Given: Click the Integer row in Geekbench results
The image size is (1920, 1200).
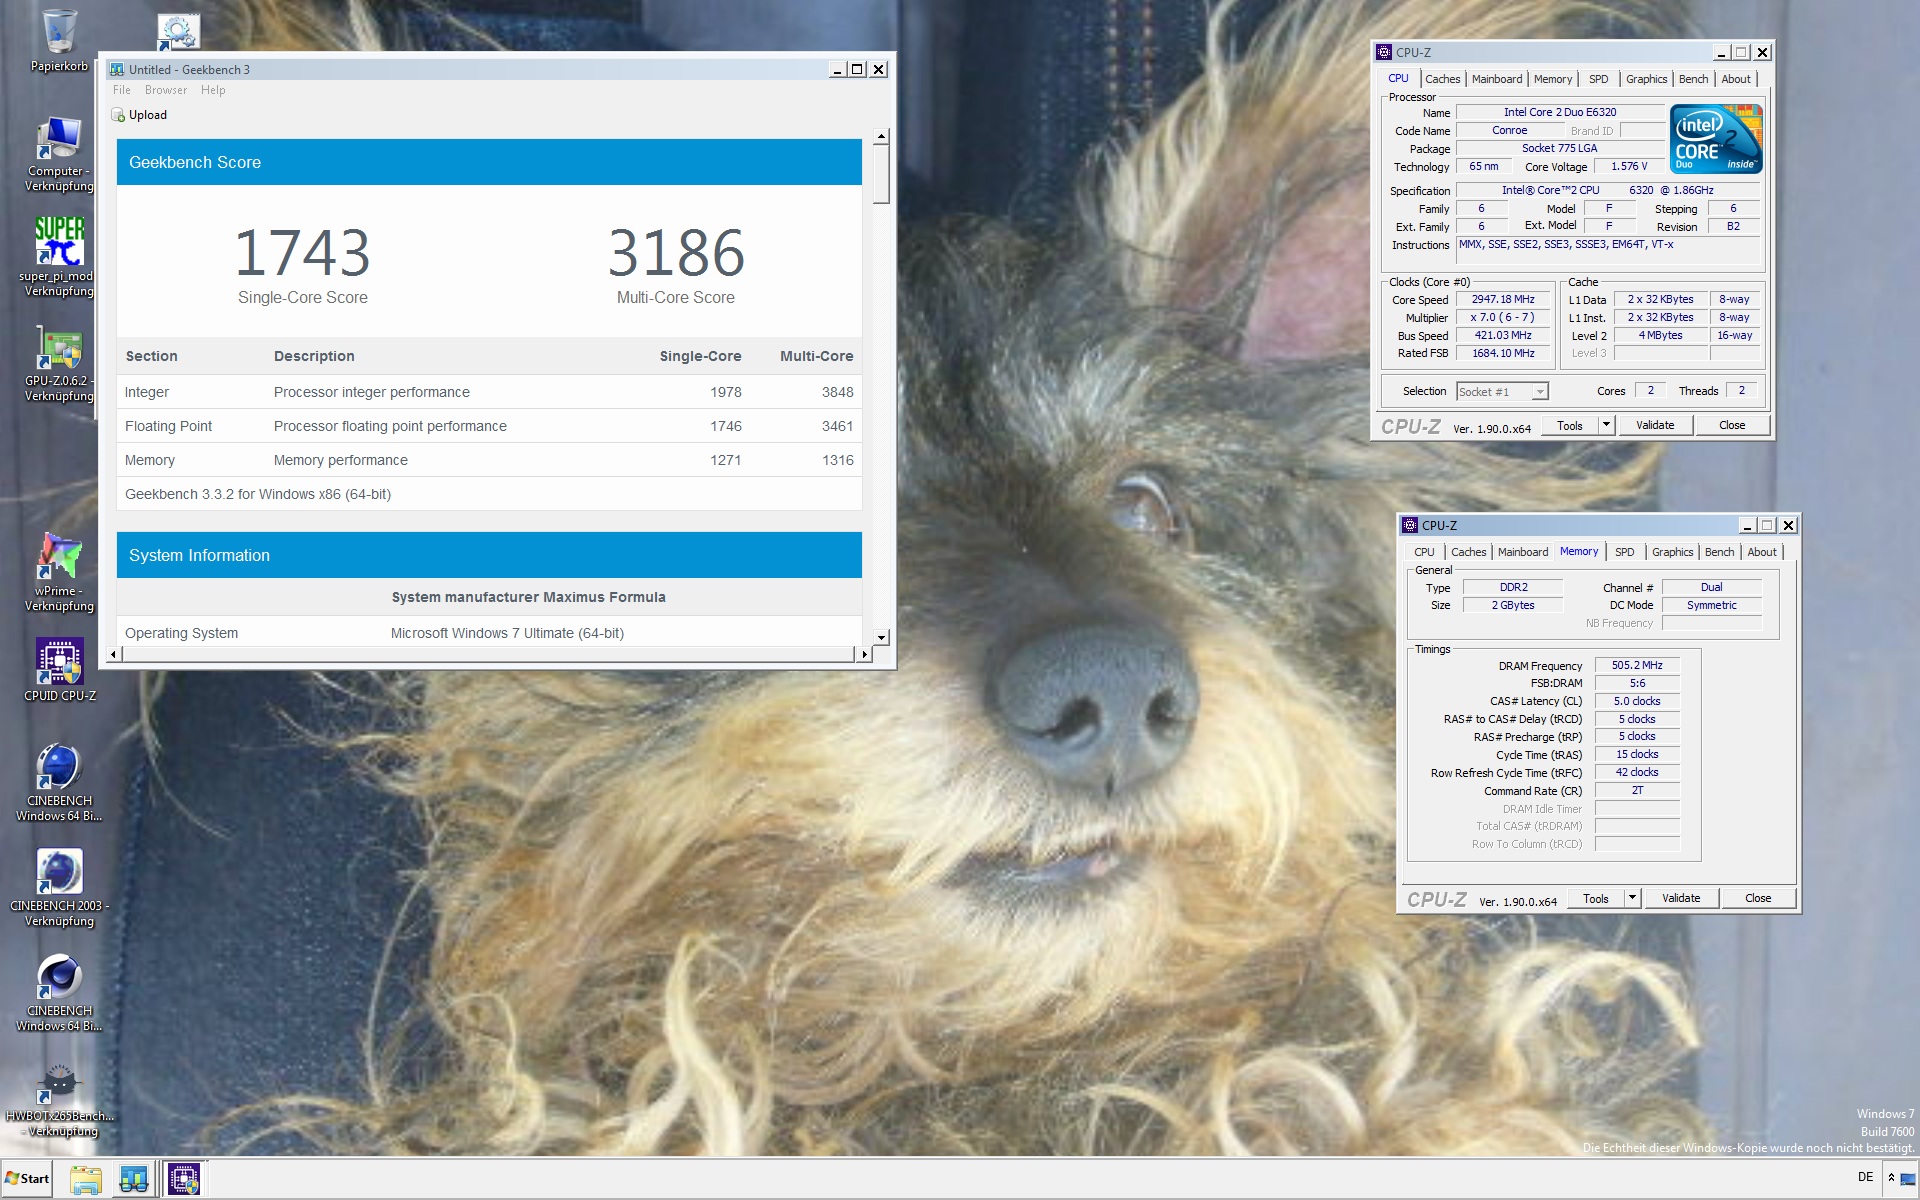Looking at the screenshot, I should coord(489,392).
